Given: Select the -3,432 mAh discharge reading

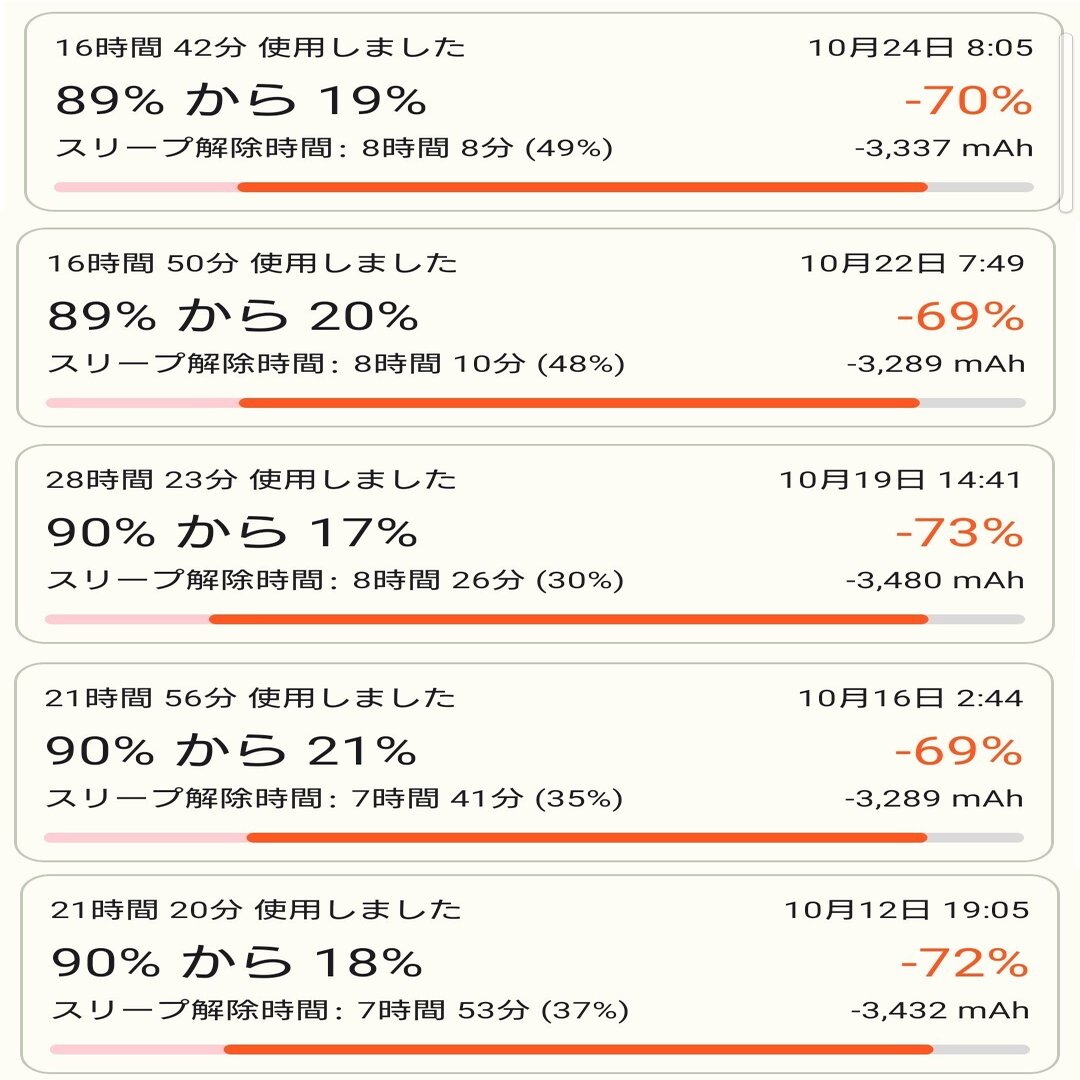Looking at the screenshot, I should [939, 1011].
